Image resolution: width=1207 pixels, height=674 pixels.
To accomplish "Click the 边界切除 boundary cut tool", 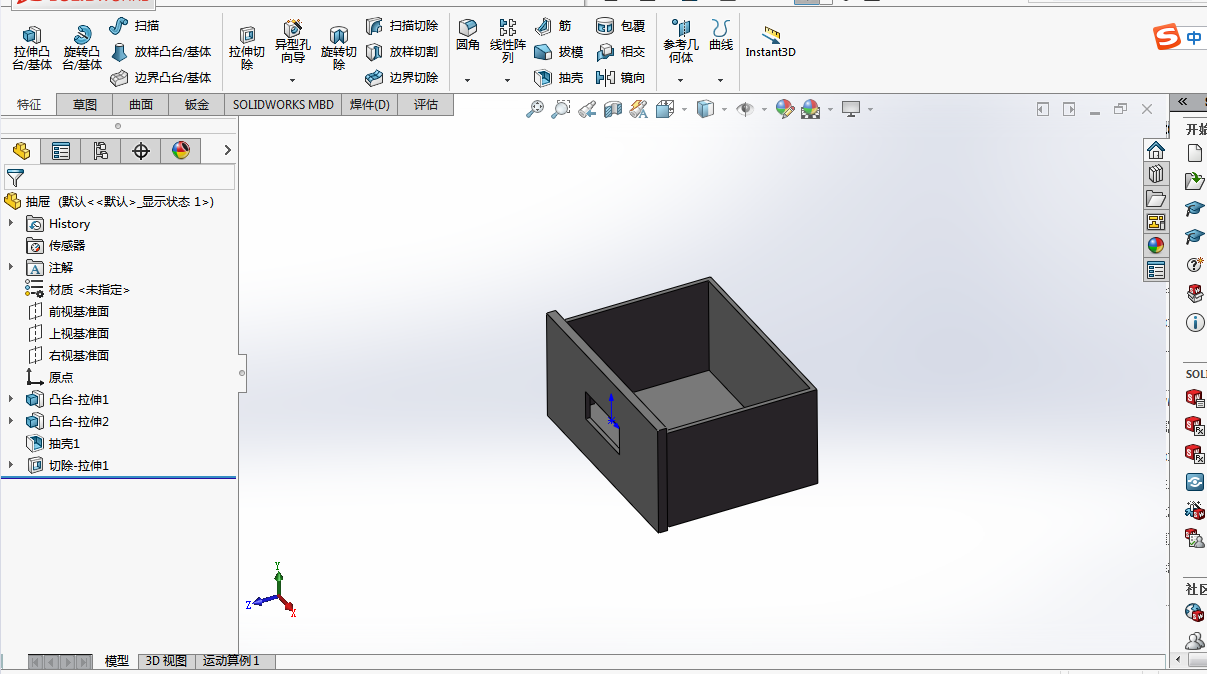I will 402,77.
